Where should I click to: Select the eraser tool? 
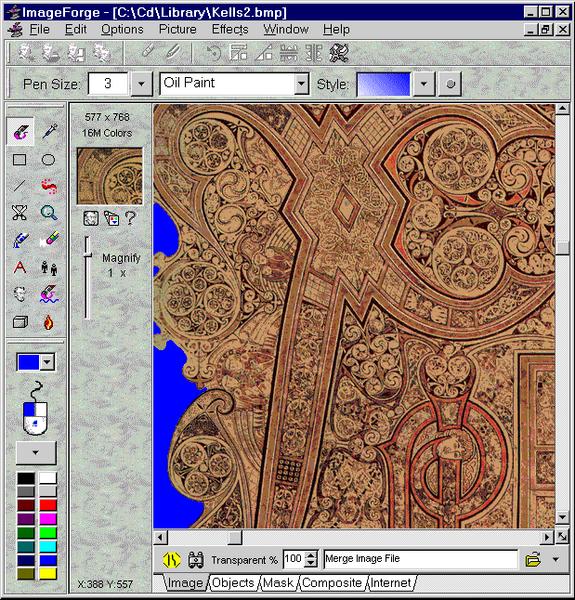tap(49, 240)
